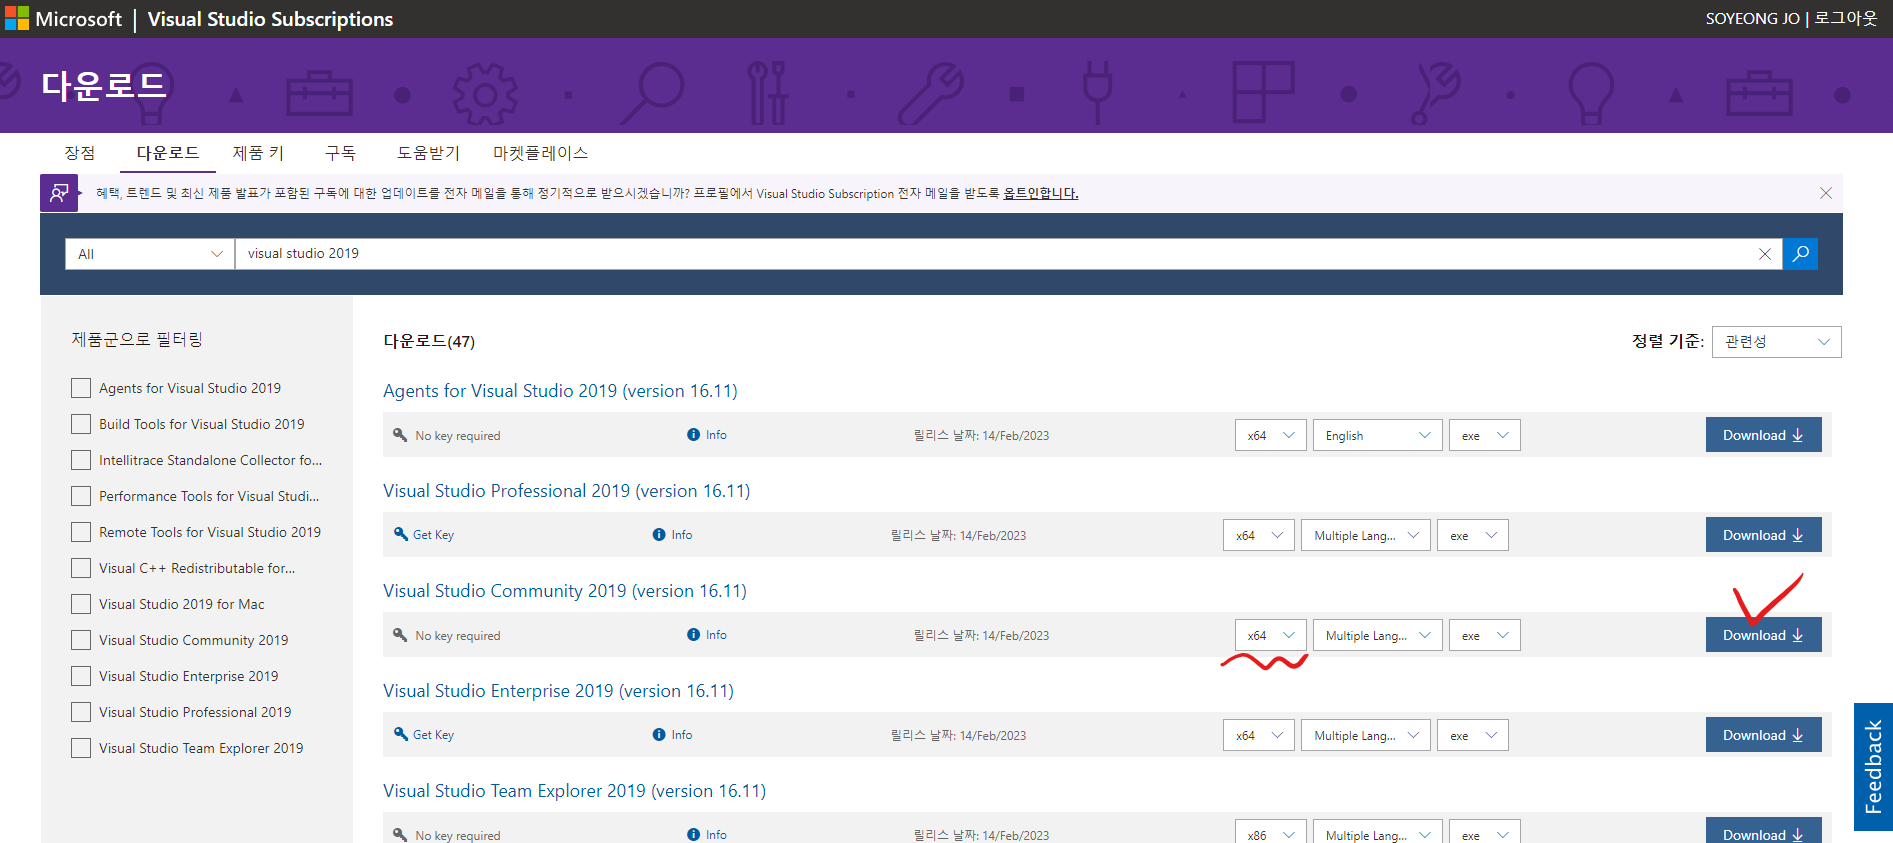This screenshot has width=1893, height=843.
Task: Open x64 dropdown for Visual Studio Community
Action: coord(1270,635)
